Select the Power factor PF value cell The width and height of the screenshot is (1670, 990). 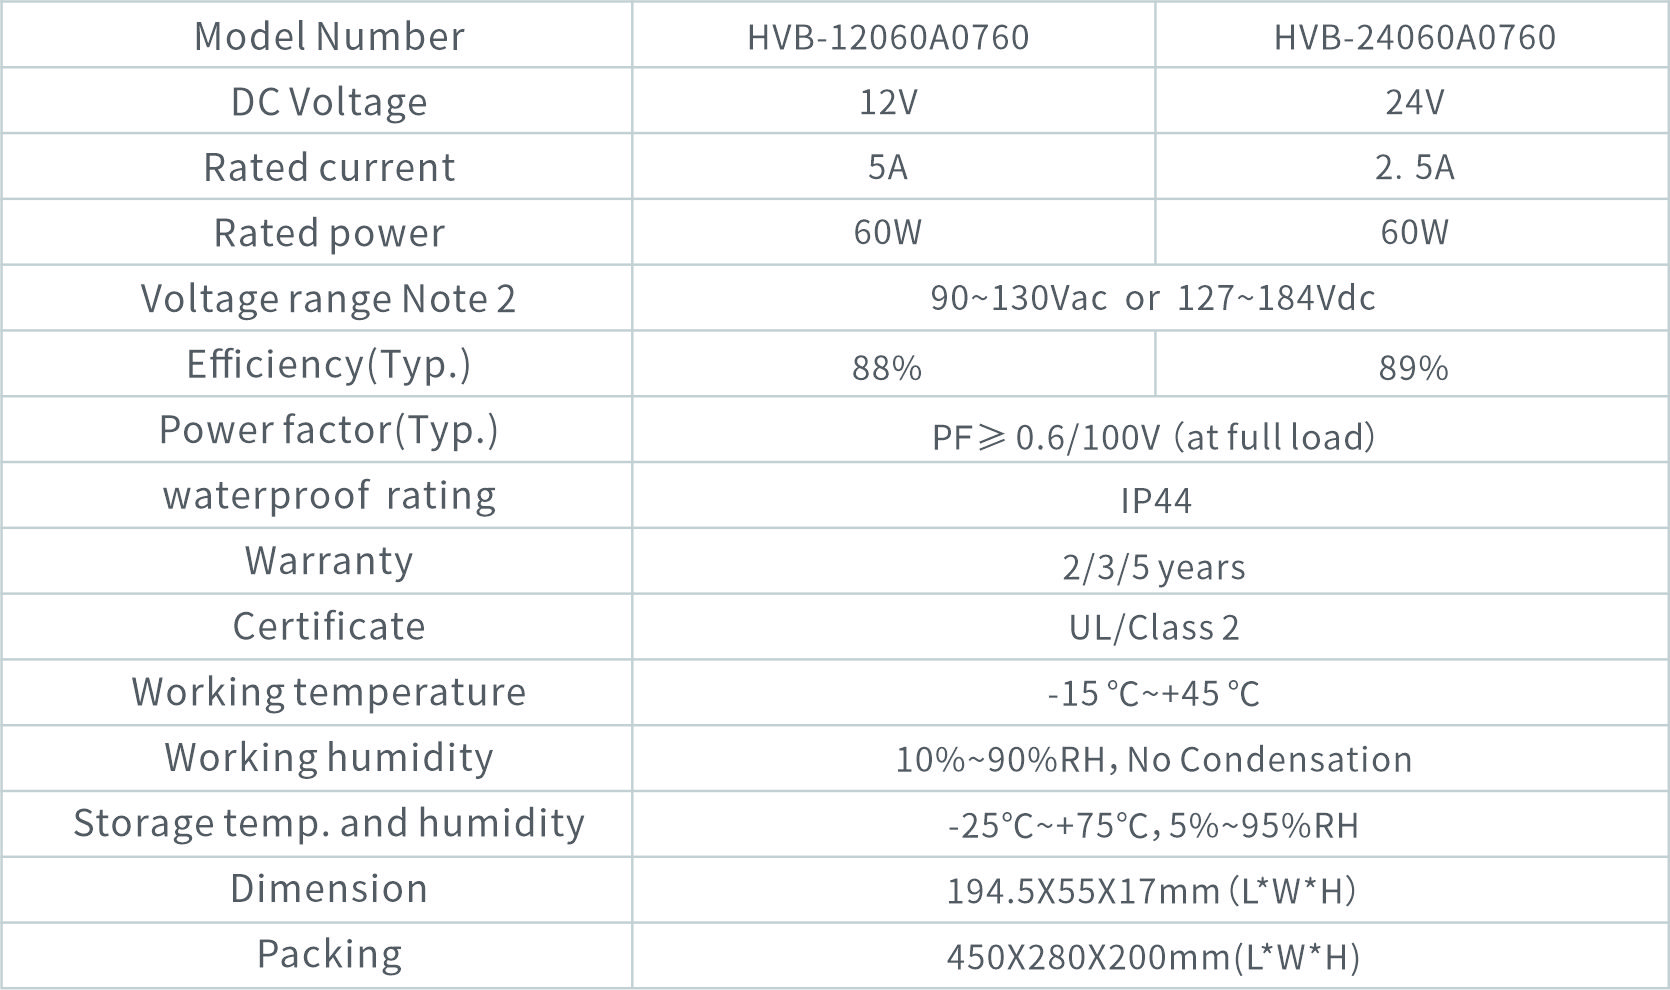click(x=1153, y=437)
